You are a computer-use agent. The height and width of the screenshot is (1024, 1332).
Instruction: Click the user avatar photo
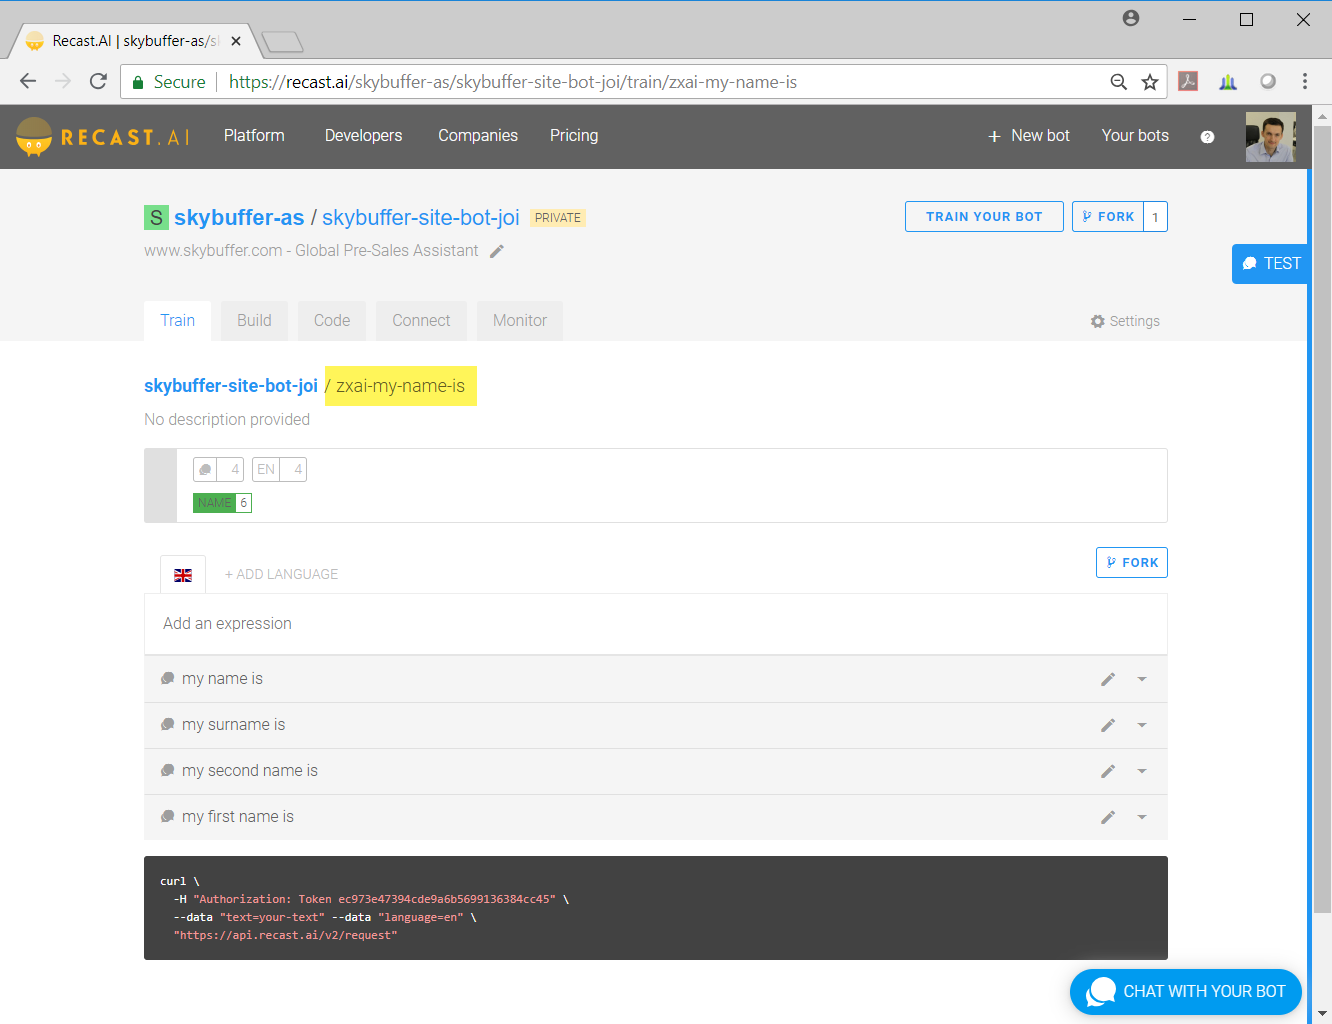coord(1271,137)
